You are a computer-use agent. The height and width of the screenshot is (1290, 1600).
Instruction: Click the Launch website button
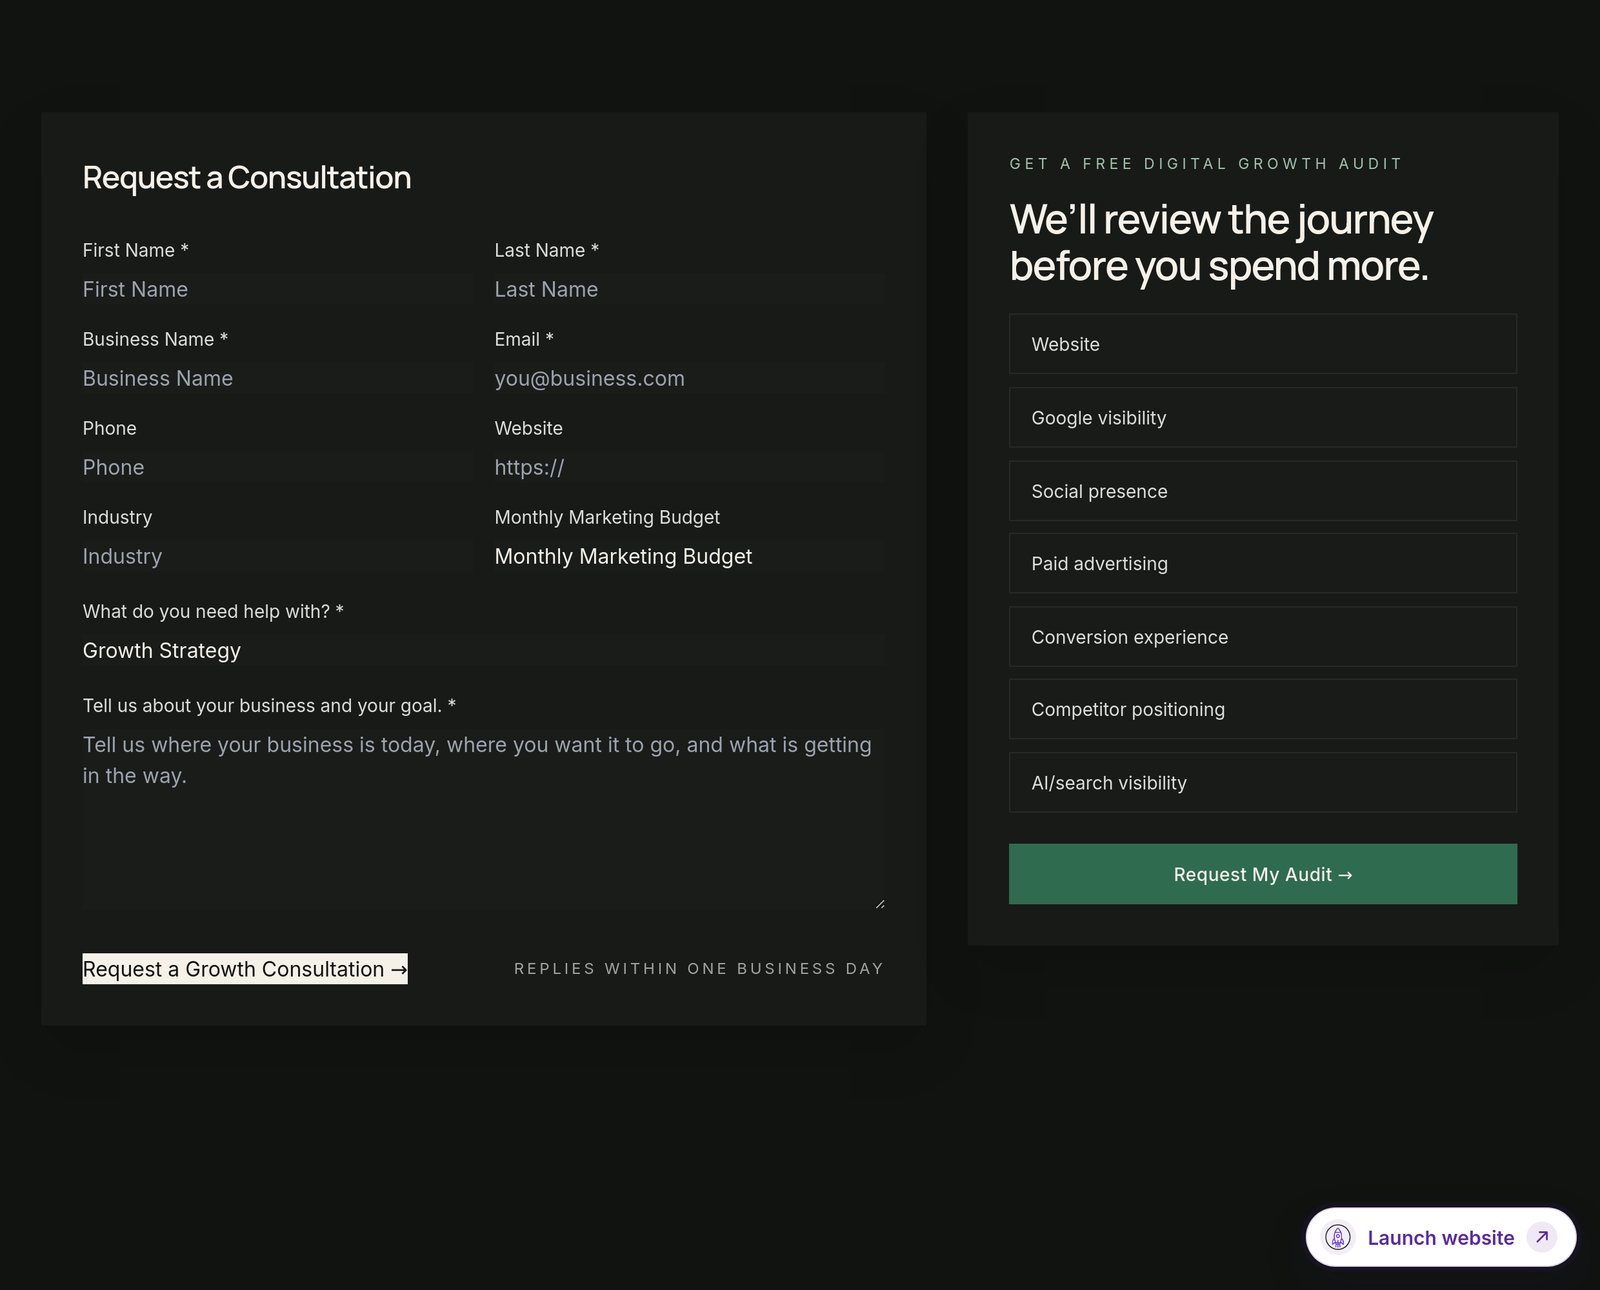point(1441,1238)
